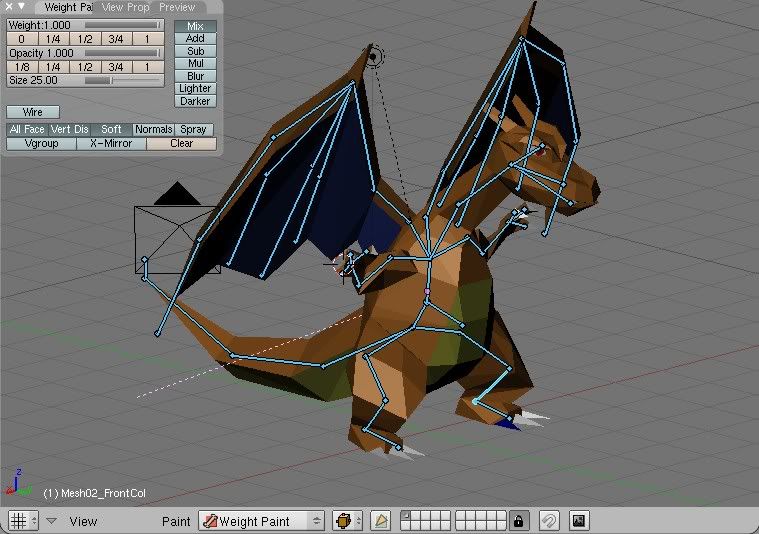The height and width of the screenshot is (534, 759).
Task: Toggle the Wire display button
Action: point(33,112)
